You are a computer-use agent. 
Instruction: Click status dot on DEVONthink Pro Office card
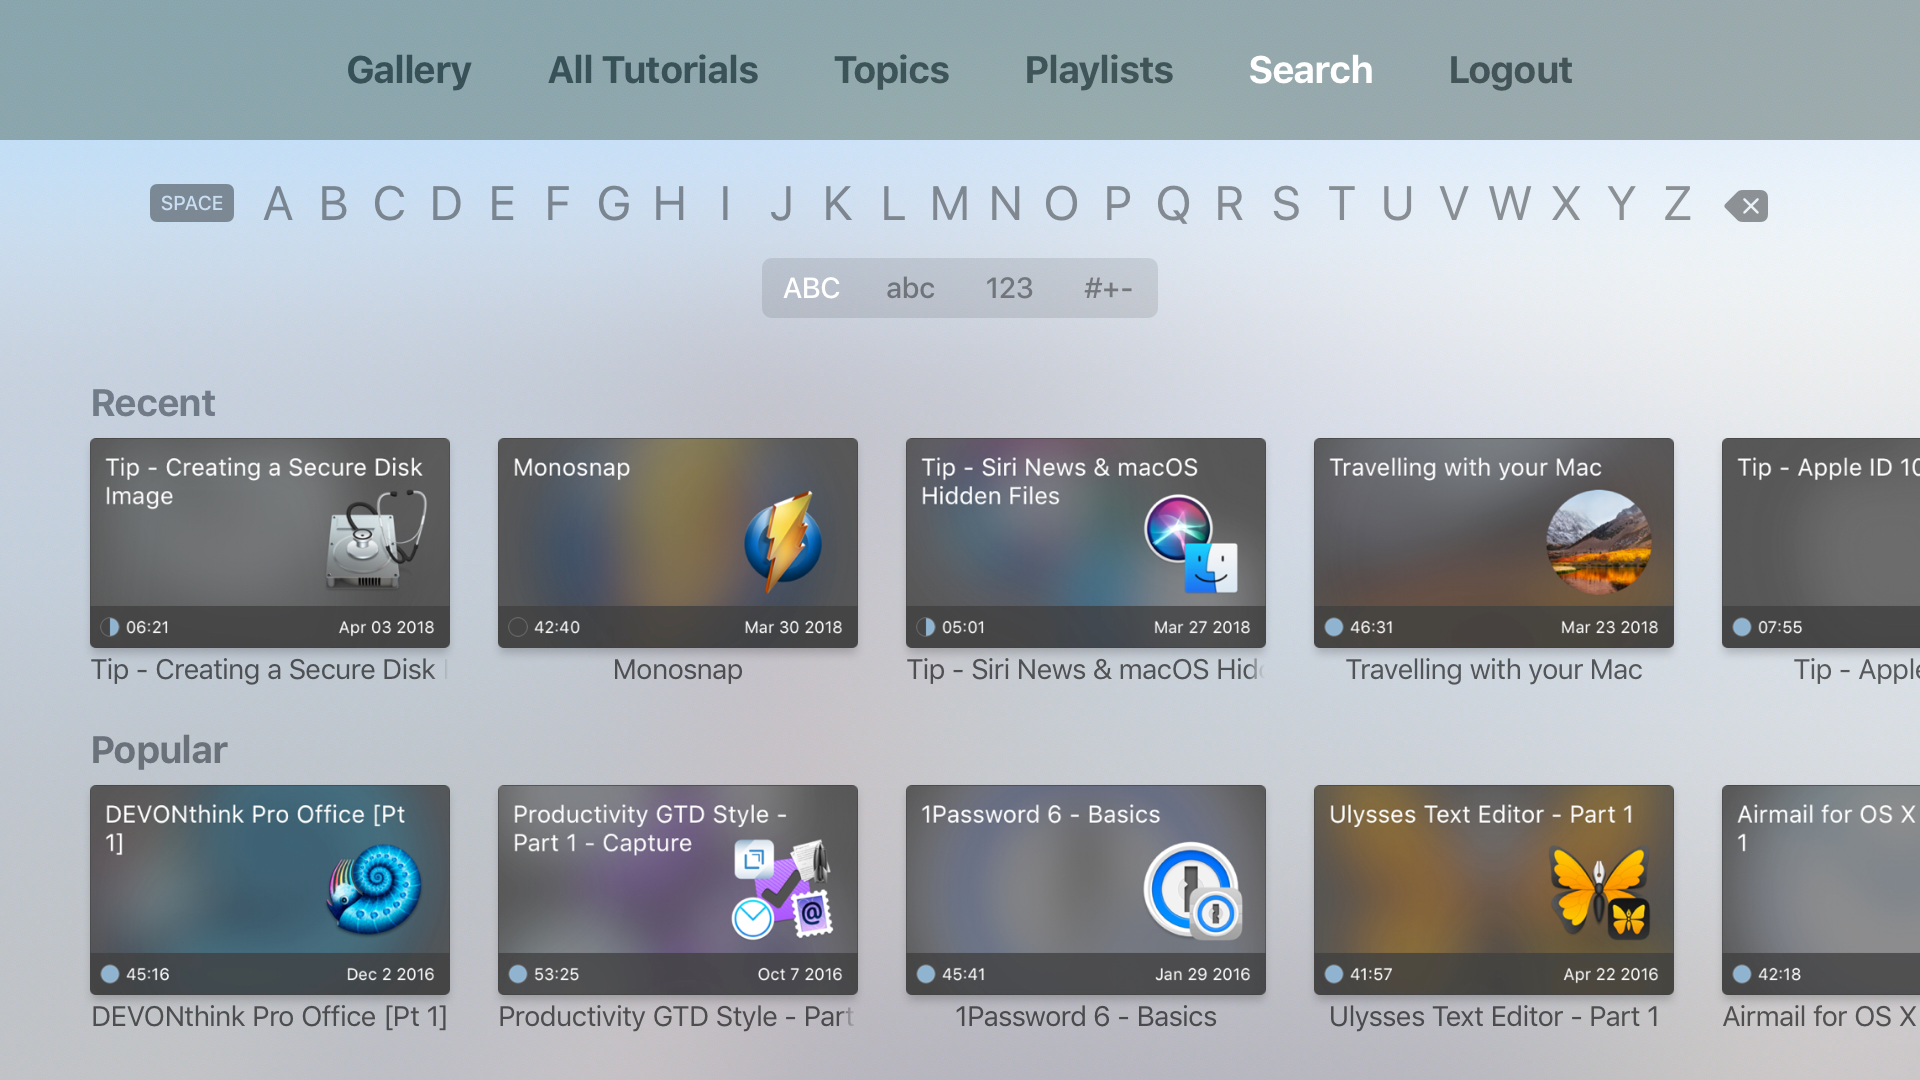click(x=110, y=974)
